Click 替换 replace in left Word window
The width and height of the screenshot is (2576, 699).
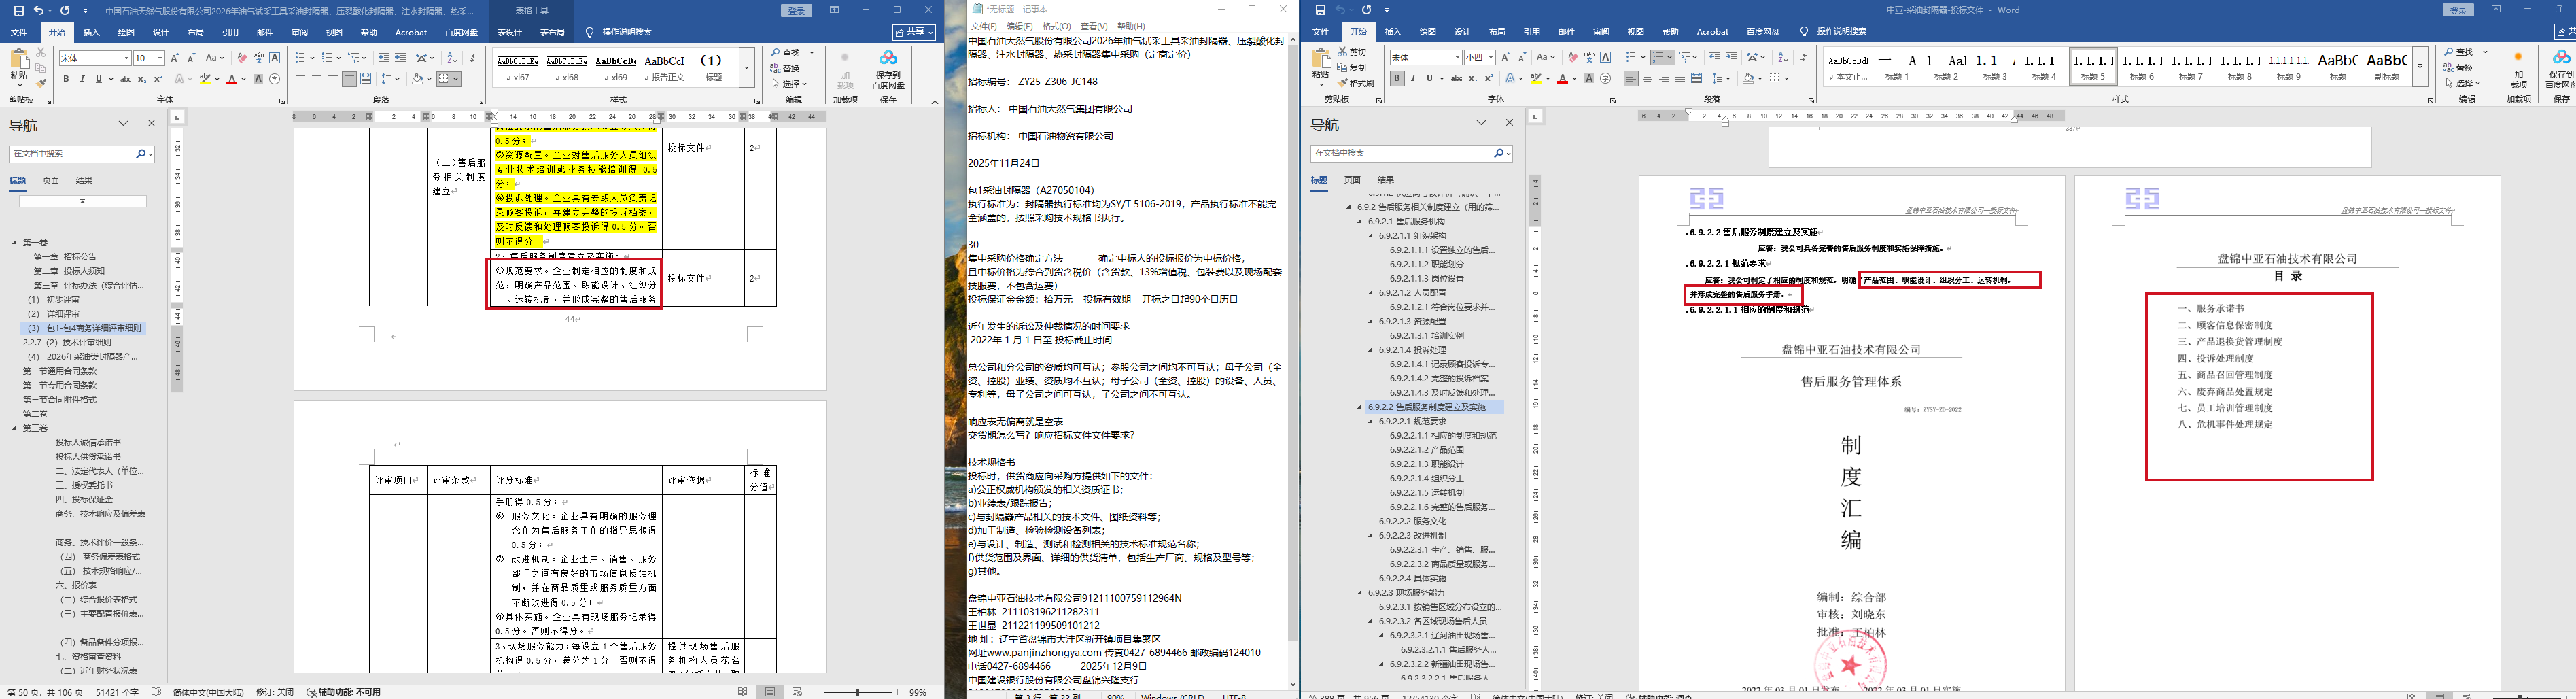[786, 68]
